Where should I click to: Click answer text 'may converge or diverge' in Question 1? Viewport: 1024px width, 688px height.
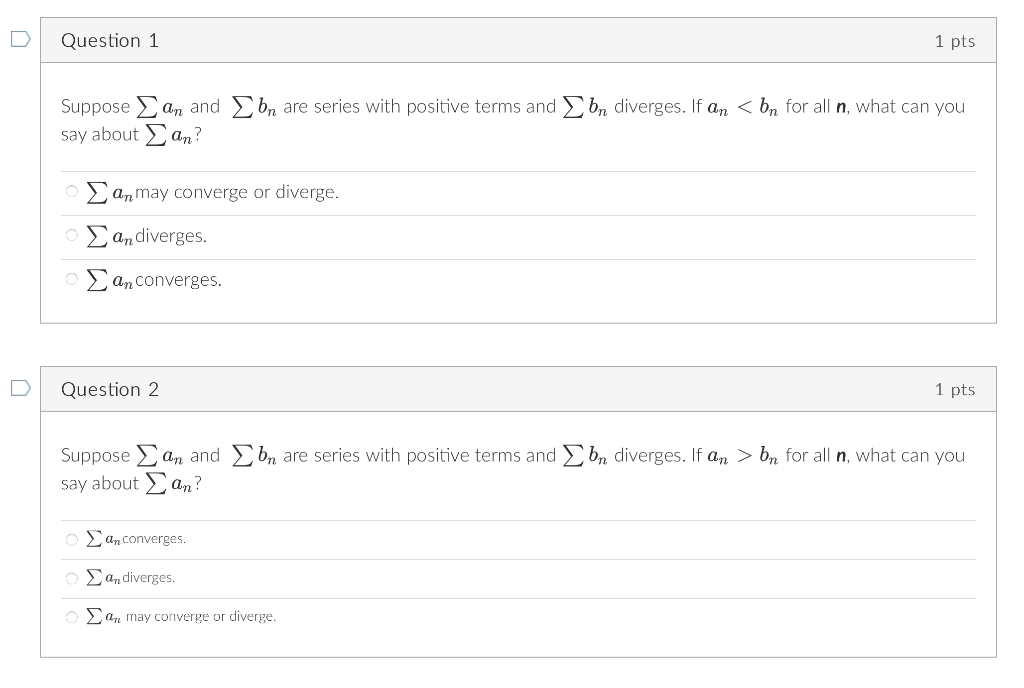[237, 192]
